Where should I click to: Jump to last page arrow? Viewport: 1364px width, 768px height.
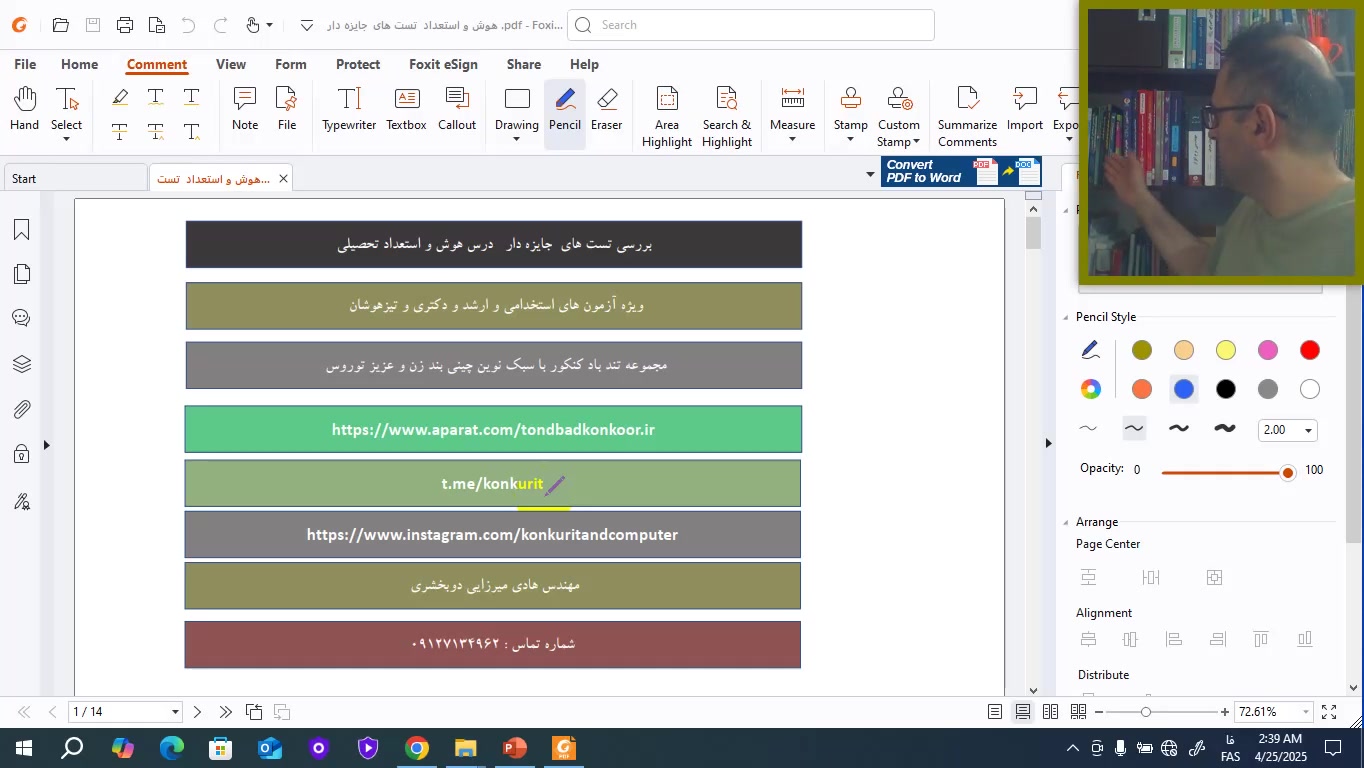click(x=225, y=712)
